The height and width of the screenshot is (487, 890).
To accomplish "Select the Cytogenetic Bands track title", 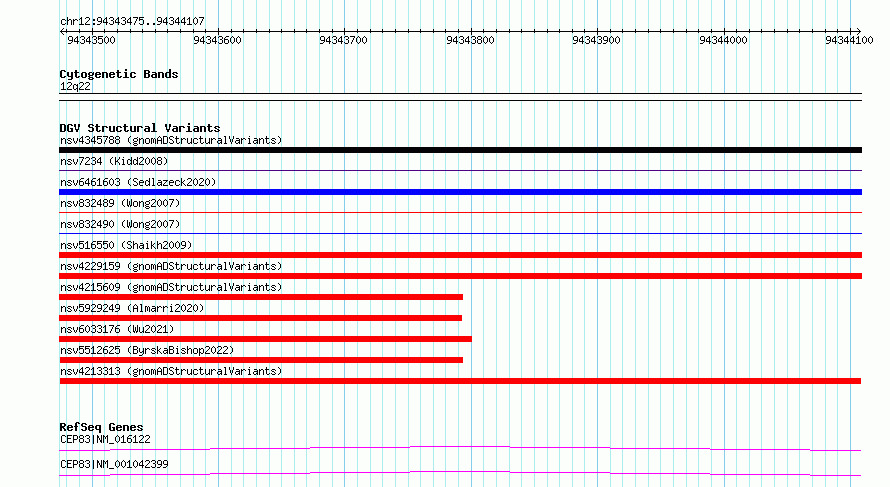I will pyautogui.click(x=119, y=74).
